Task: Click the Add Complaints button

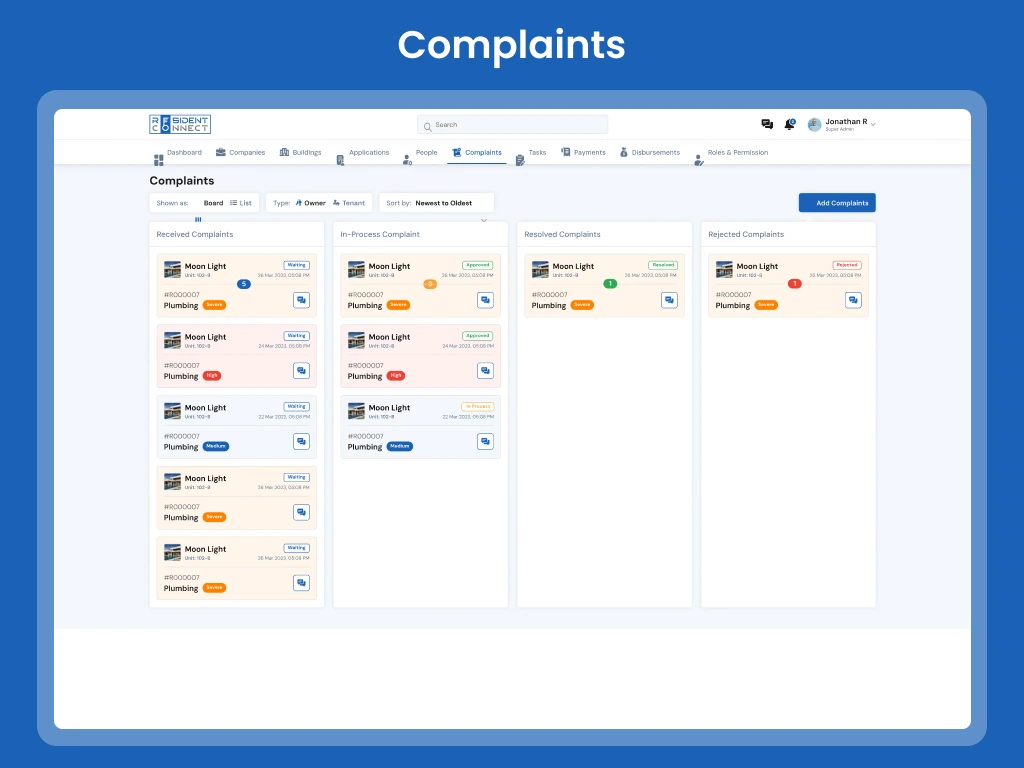Action: [x=837, y=203]
